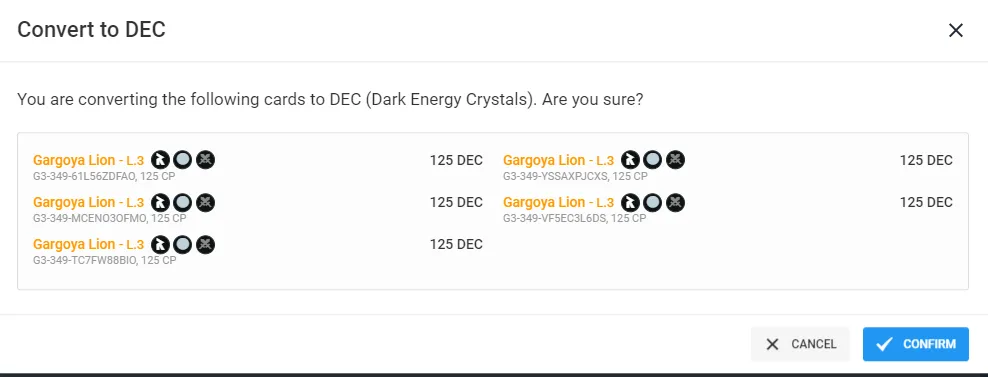The height and width of the screenshot is (377, 988).
Task: Open Gargoya Lion card MCENO3OFMO link
Action: tap(89, 202)
